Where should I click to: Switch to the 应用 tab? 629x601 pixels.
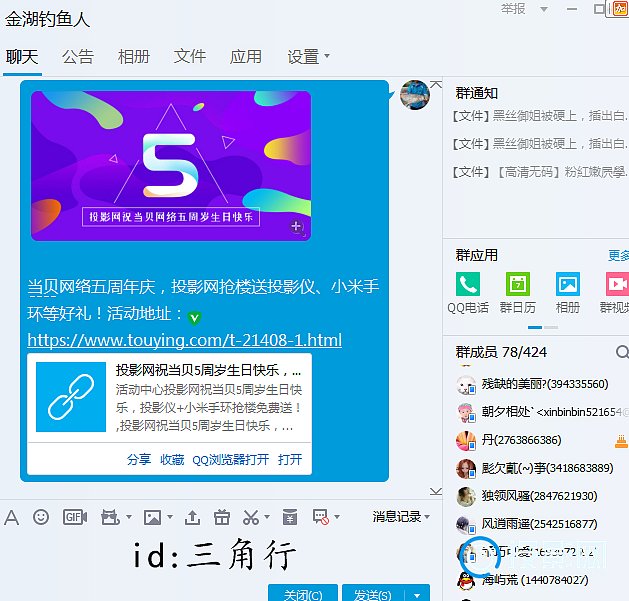pos(246,57)
